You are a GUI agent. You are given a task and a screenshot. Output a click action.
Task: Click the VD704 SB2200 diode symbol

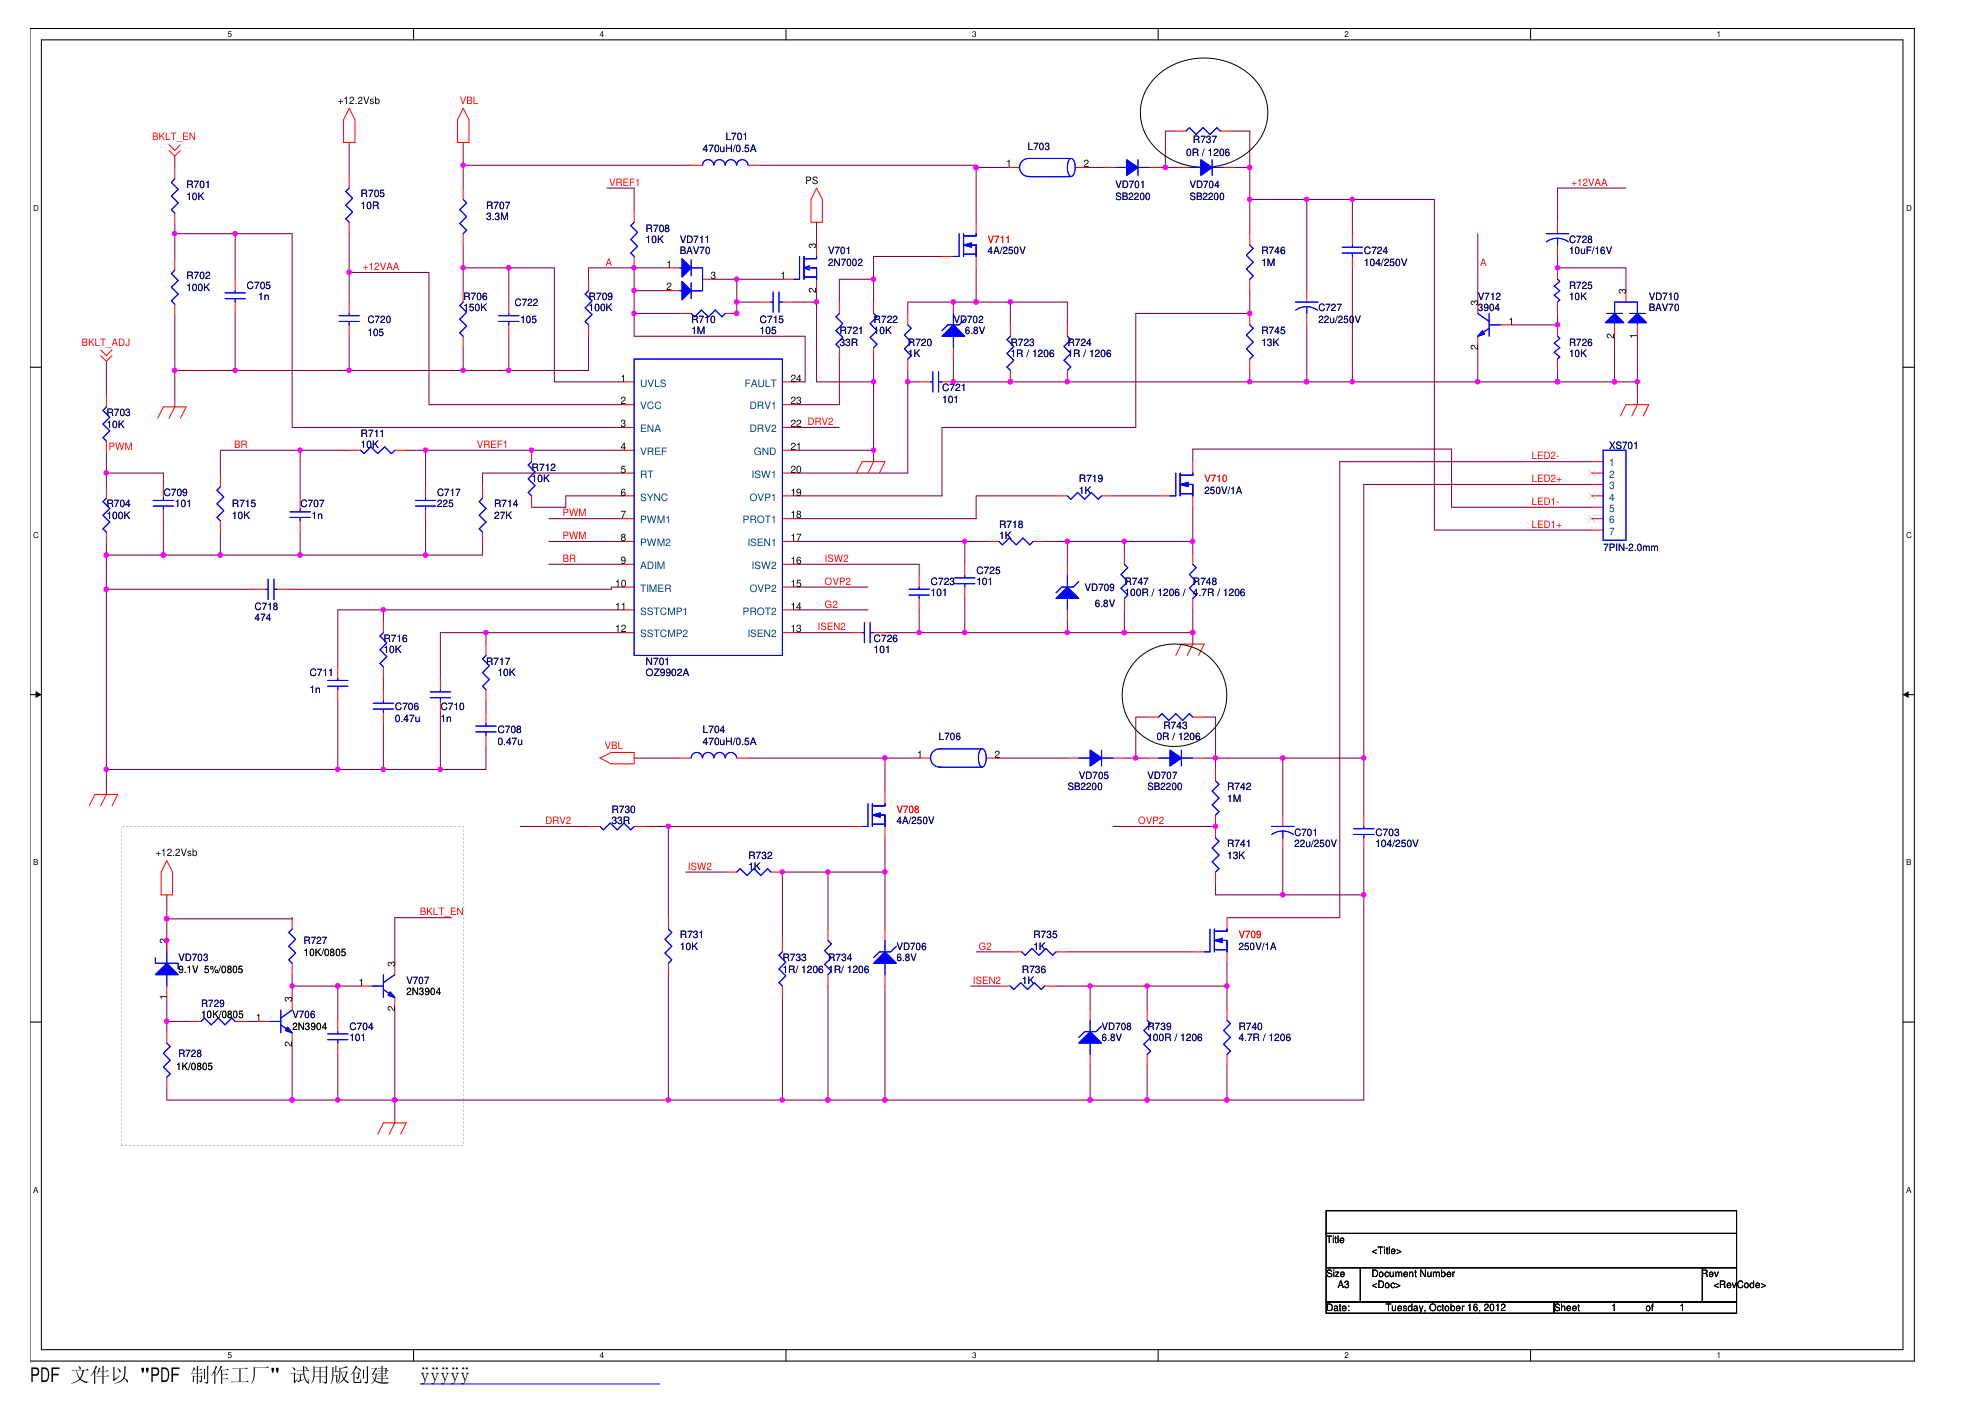1206,168
